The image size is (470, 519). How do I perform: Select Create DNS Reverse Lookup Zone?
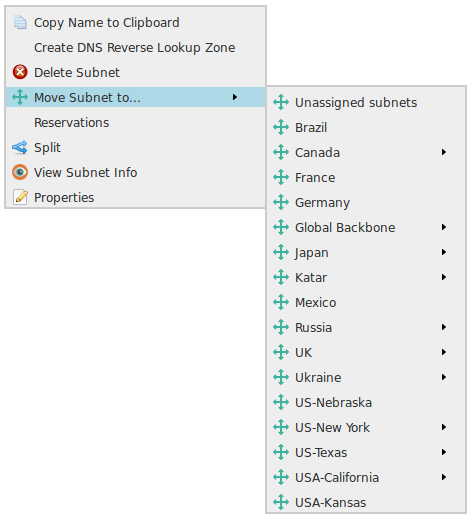coord(136,47)
